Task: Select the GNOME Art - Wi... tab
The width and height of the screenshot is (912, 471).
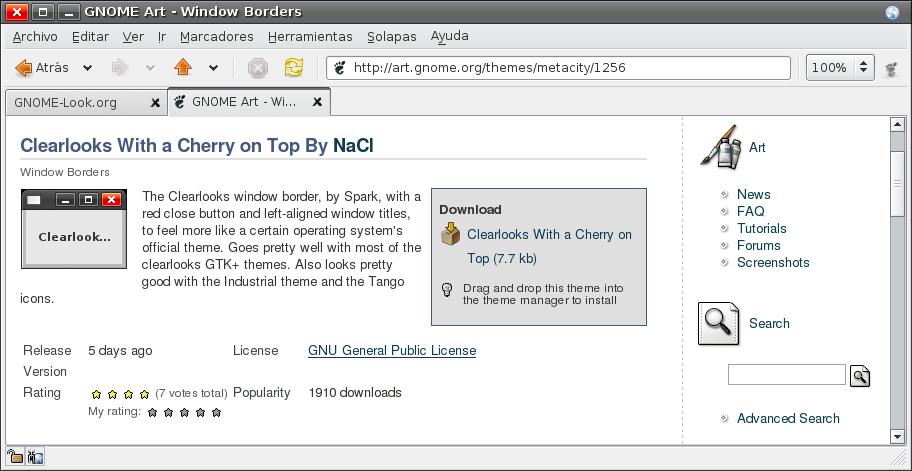Action: 249,102
